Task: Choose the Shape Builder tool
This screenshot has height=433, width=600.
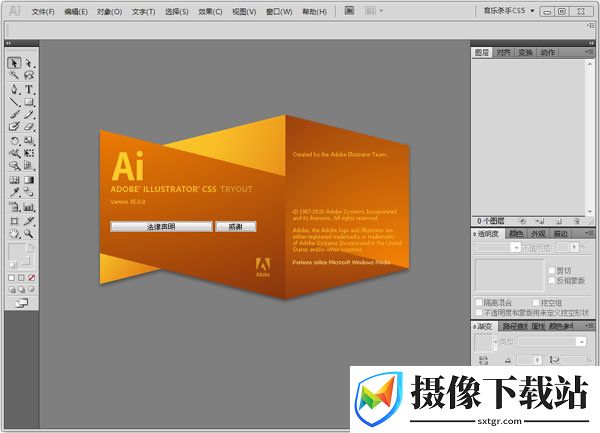Action: tap(14, 166)
